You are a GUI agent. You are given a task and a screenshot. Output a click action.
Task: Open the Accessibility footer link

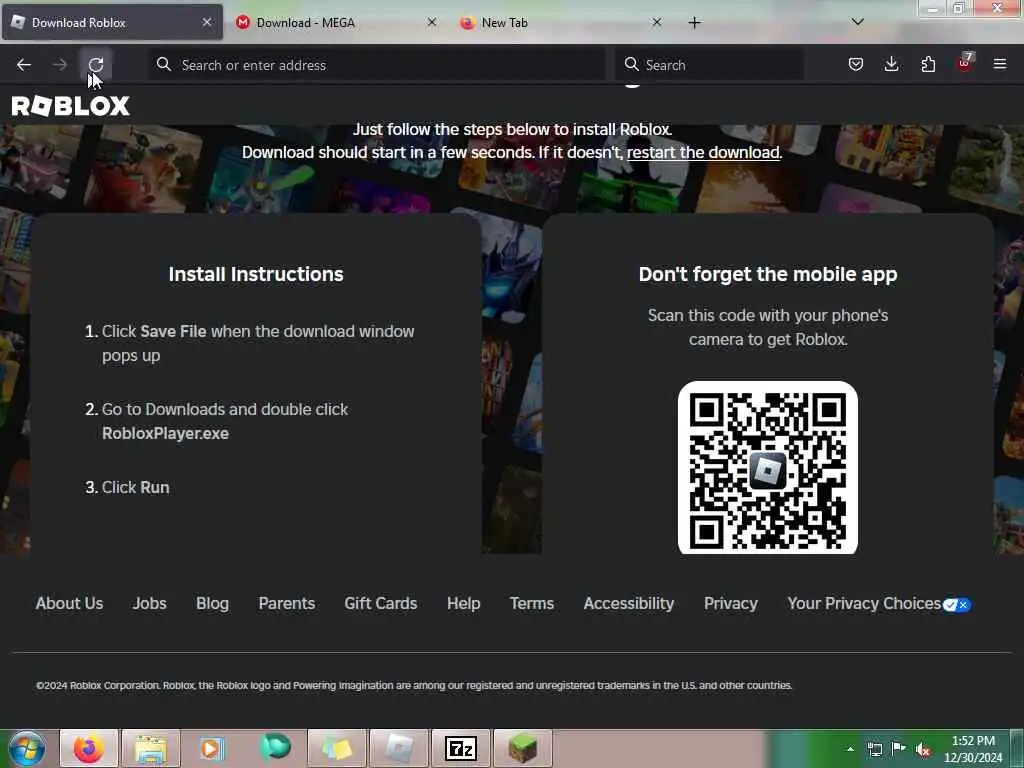[x=629, y=603]
